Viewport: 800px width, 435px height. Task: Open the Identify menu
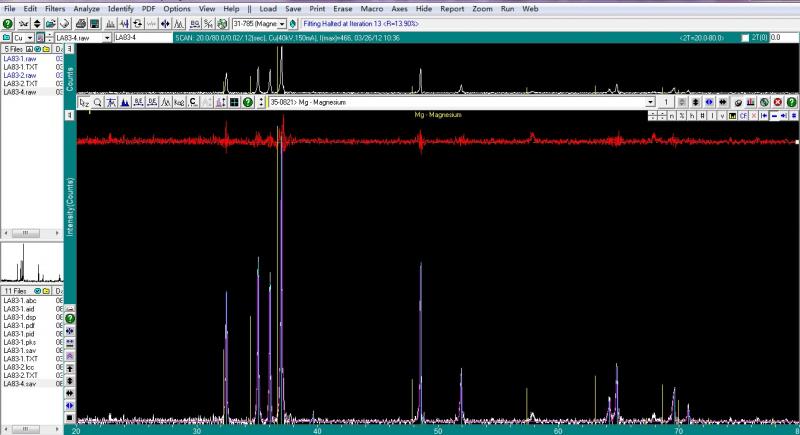[120, 7]
